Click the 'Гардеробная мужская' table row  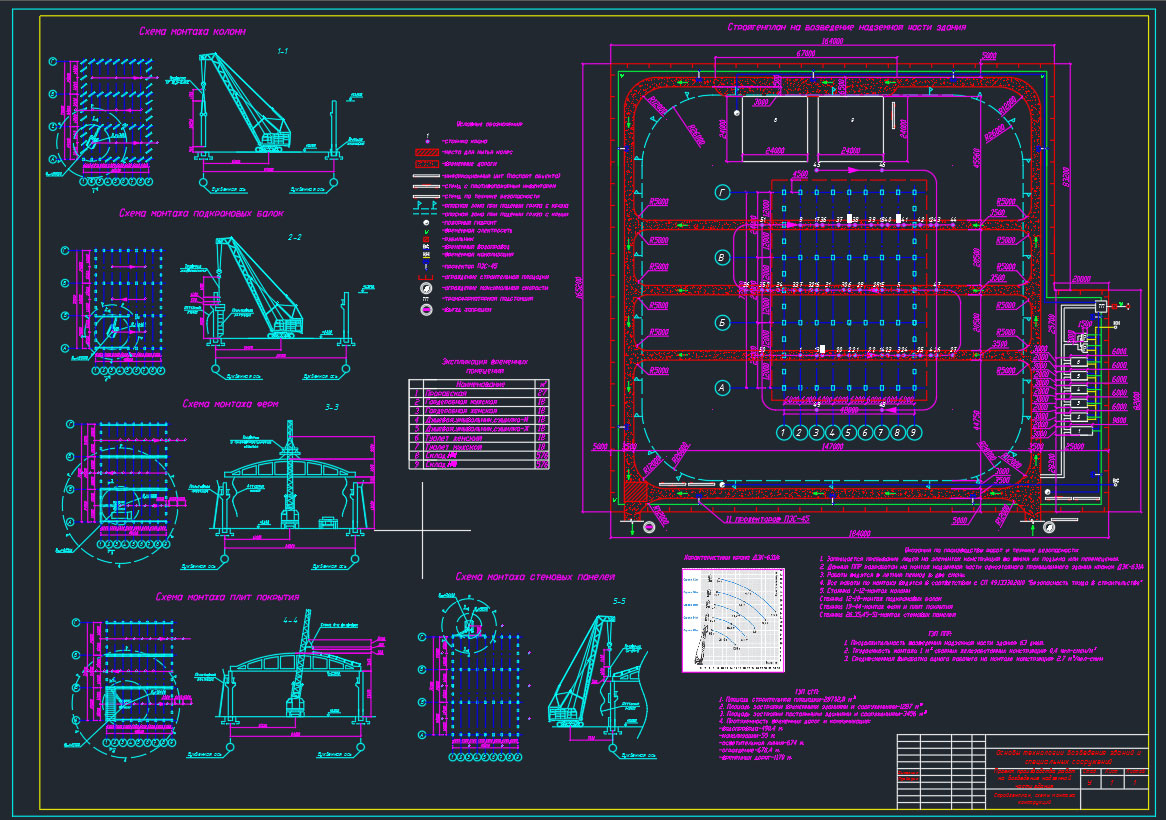pyautogui.click(x=479, y=402)
